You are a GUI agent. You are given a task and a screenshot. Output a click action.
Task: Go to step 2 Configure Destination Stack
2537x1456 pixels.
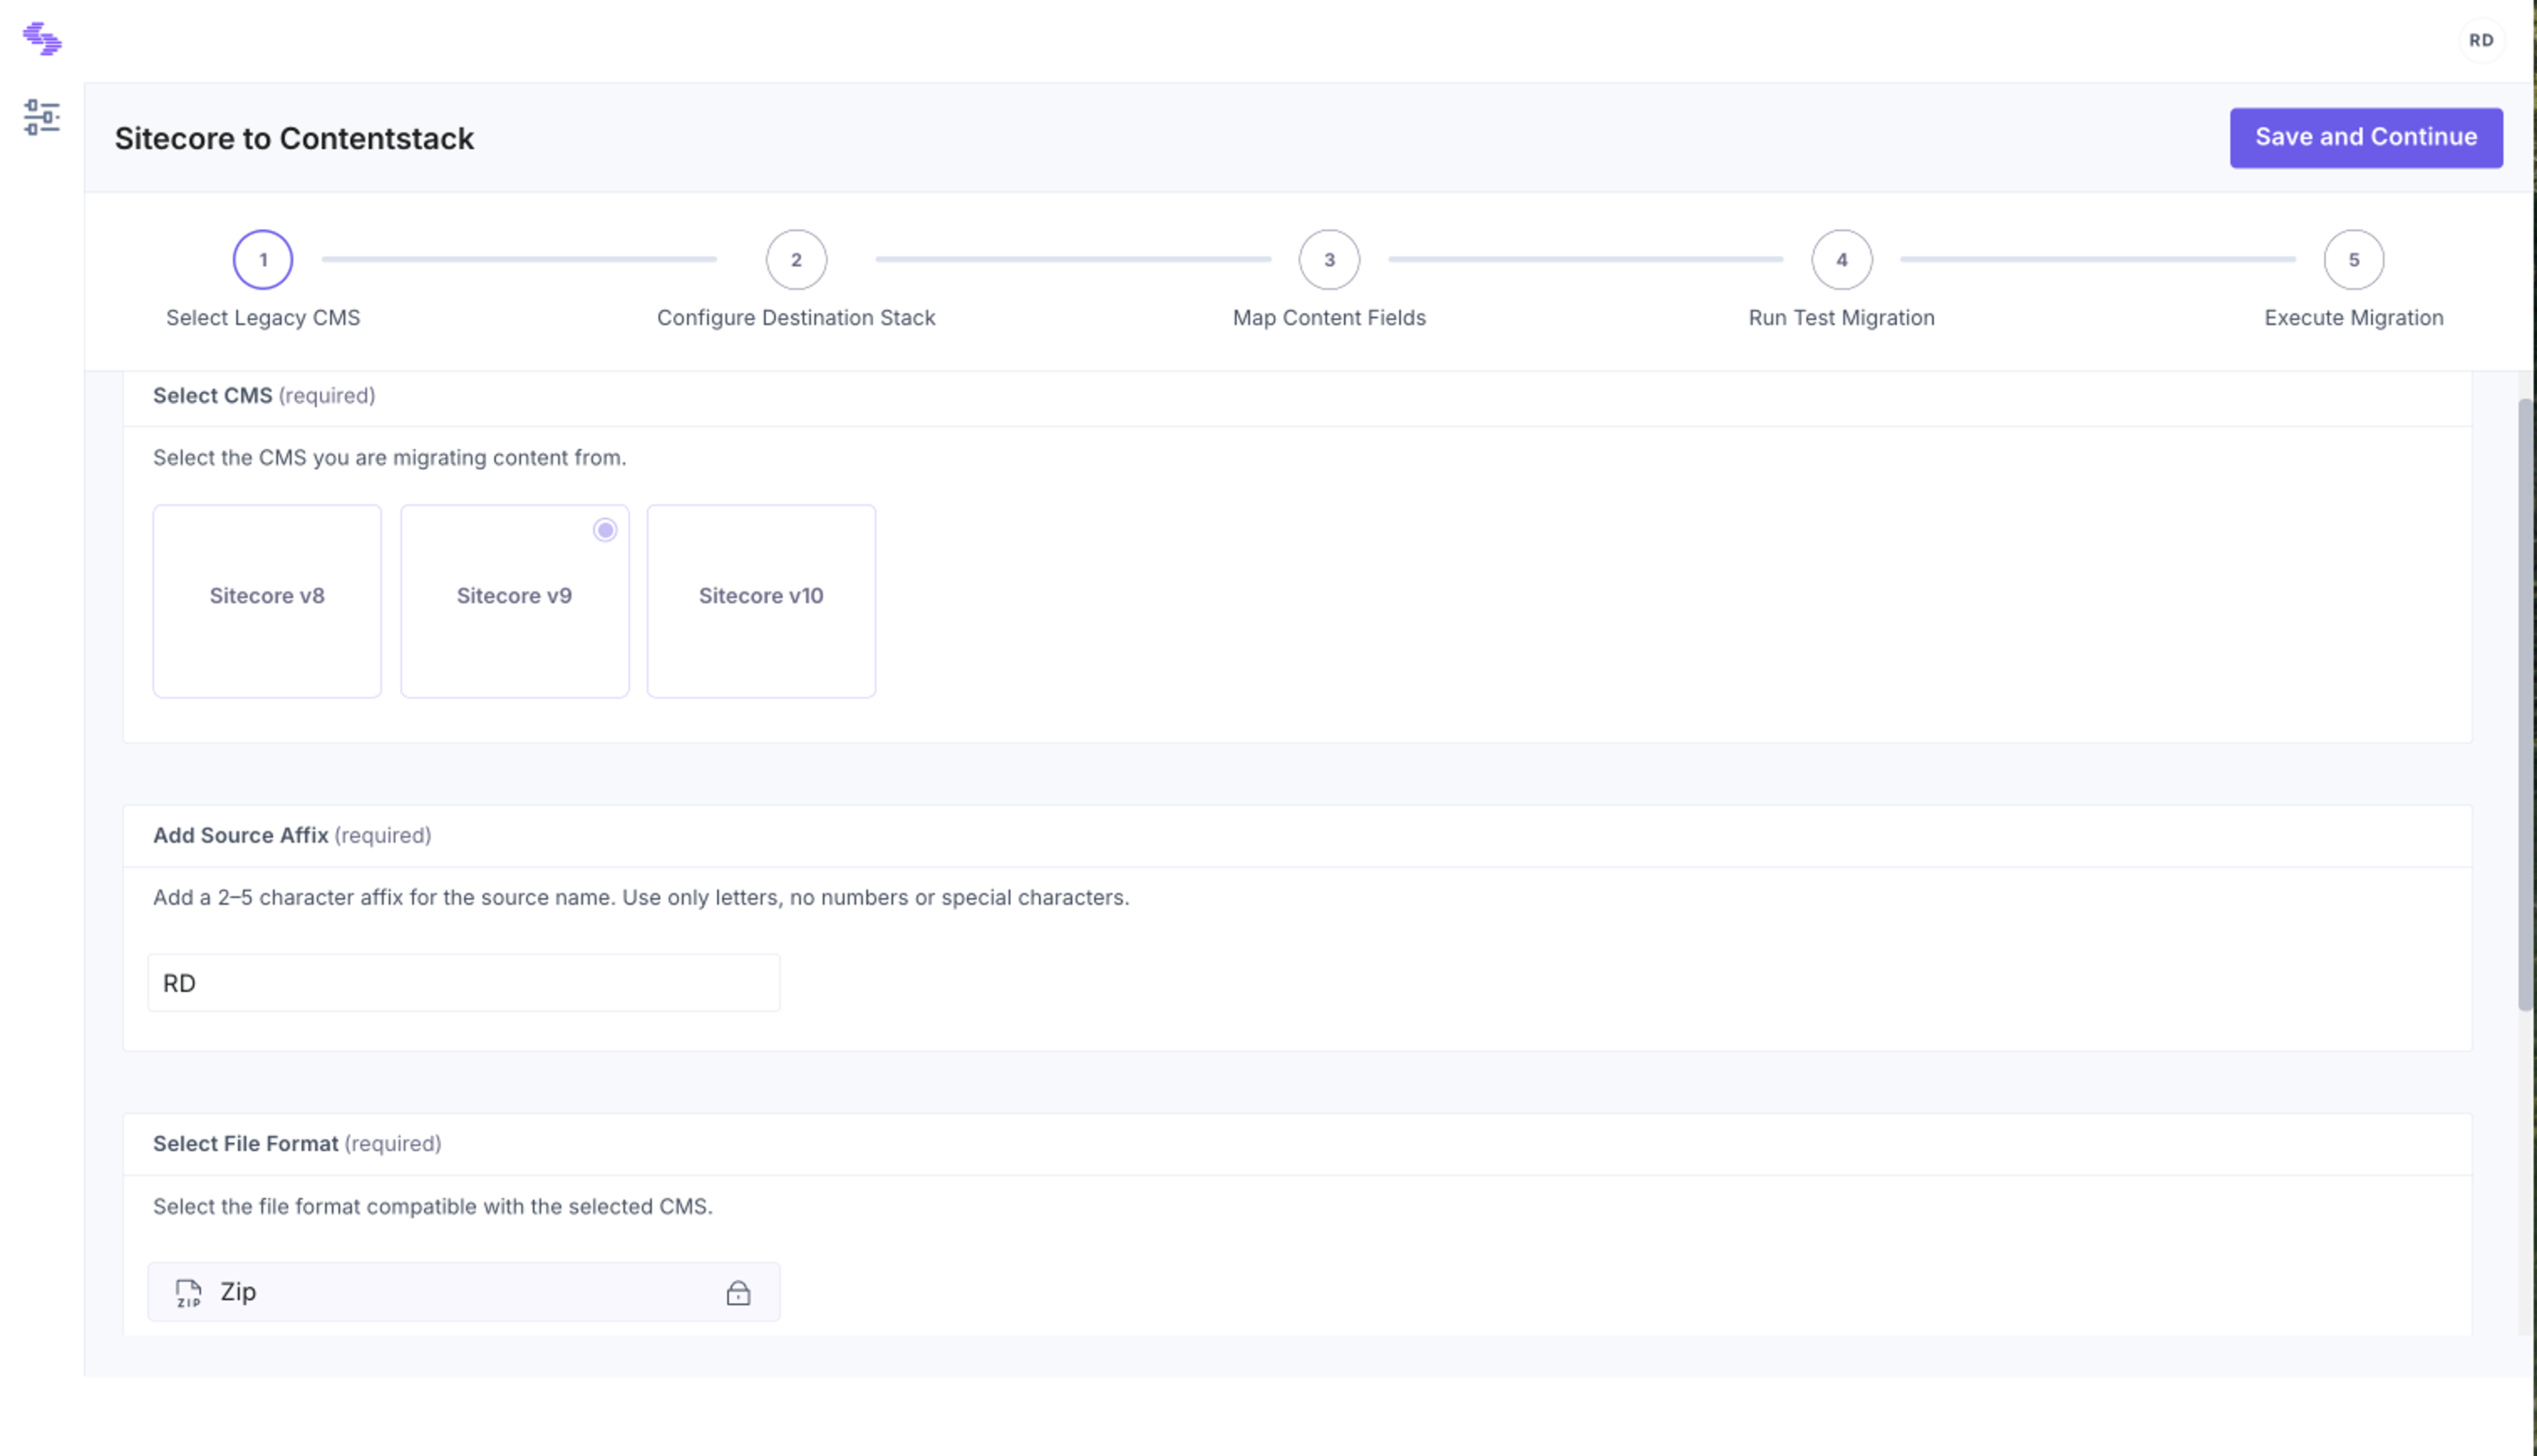(796, 260)
